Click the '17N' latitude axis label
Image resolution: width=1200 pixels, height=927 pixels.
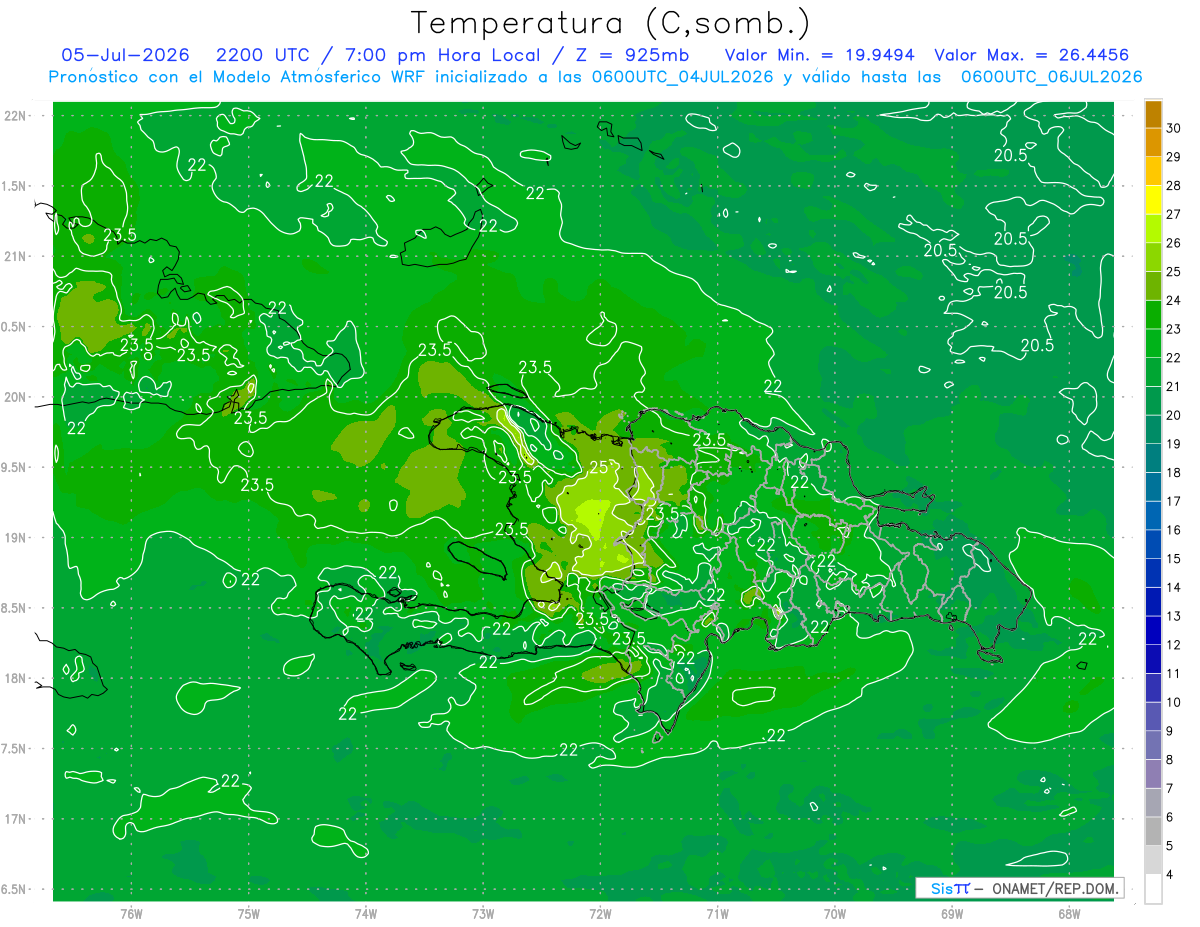pyautogui.click(x=16, y=819)
